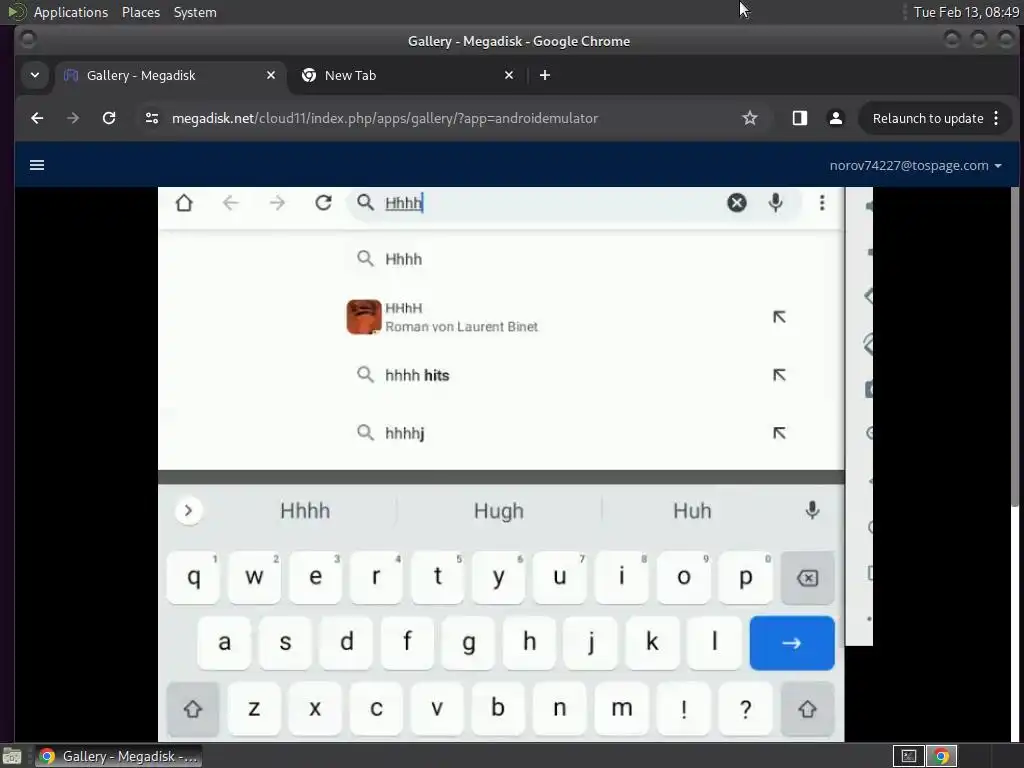Open the Chrome profile icon

(x=835, y=118)
